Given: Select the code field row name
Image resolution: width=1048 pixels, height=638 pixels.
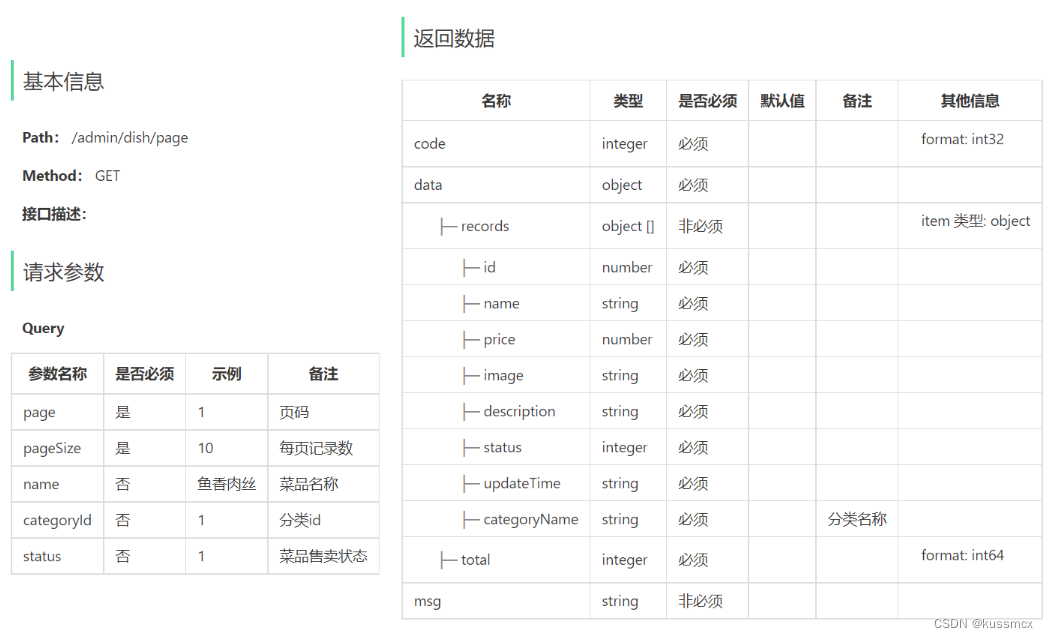Looking at the screenshot, I should tap(430, 144).
